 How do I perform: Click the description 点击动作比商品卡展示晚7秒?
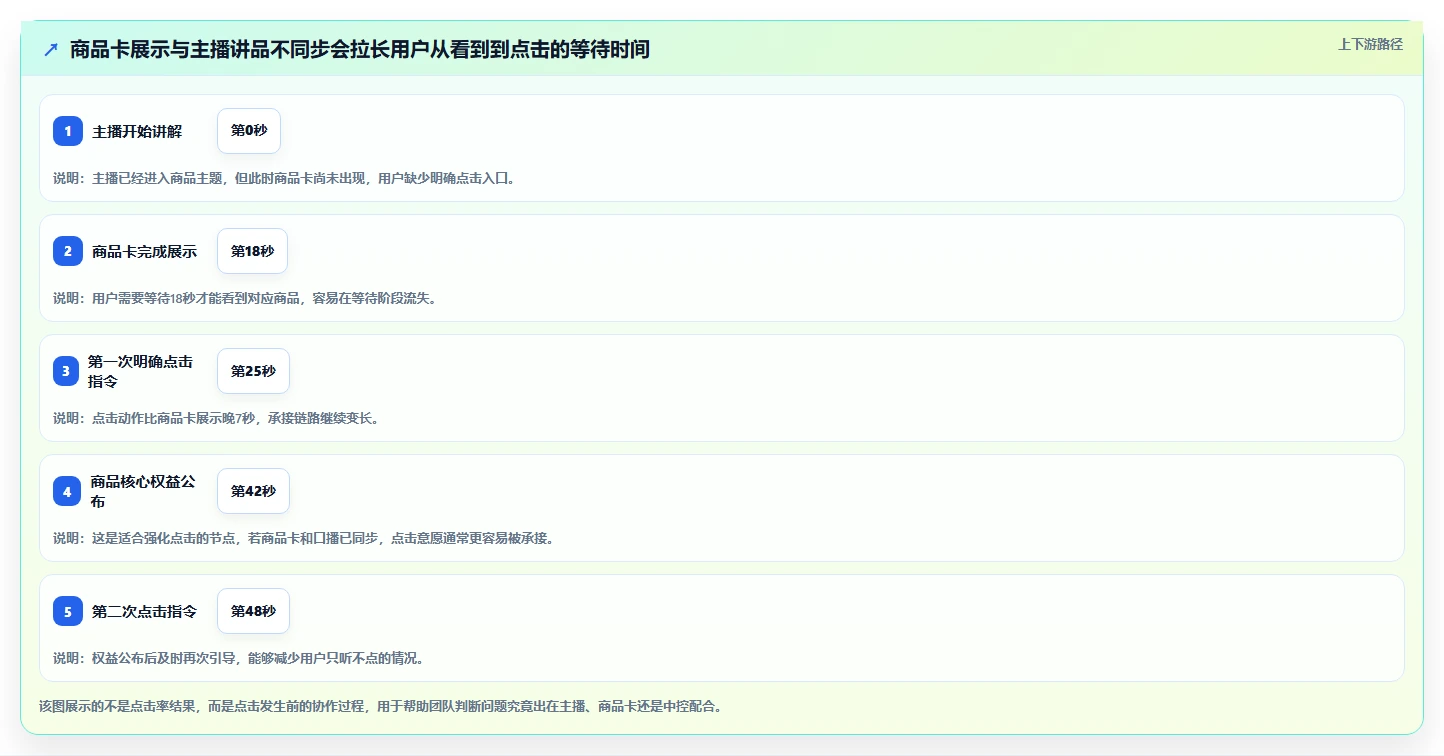[216, 418]
